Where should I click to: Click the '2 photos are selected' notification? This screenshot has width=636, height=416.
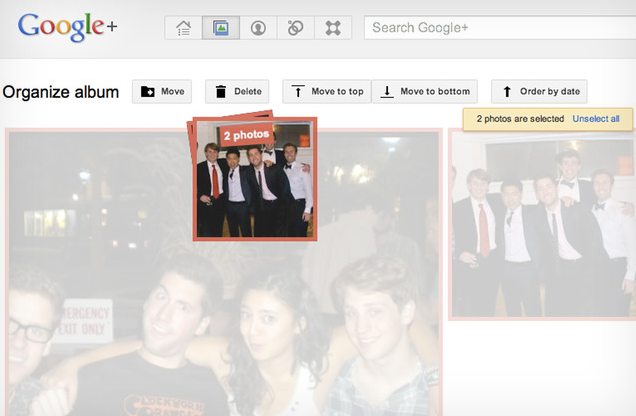click(x=519, y=119)
